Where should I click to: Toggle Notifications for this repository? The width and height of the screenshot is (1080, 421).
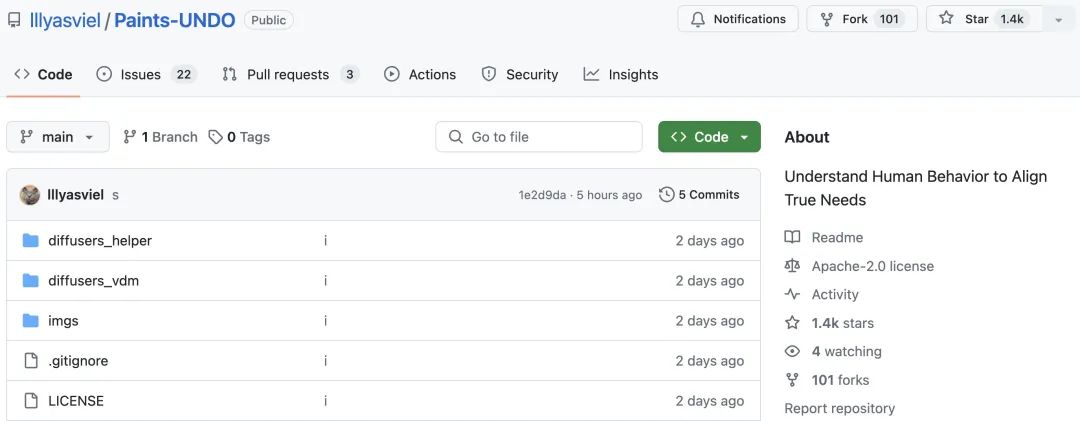[738, 19]
